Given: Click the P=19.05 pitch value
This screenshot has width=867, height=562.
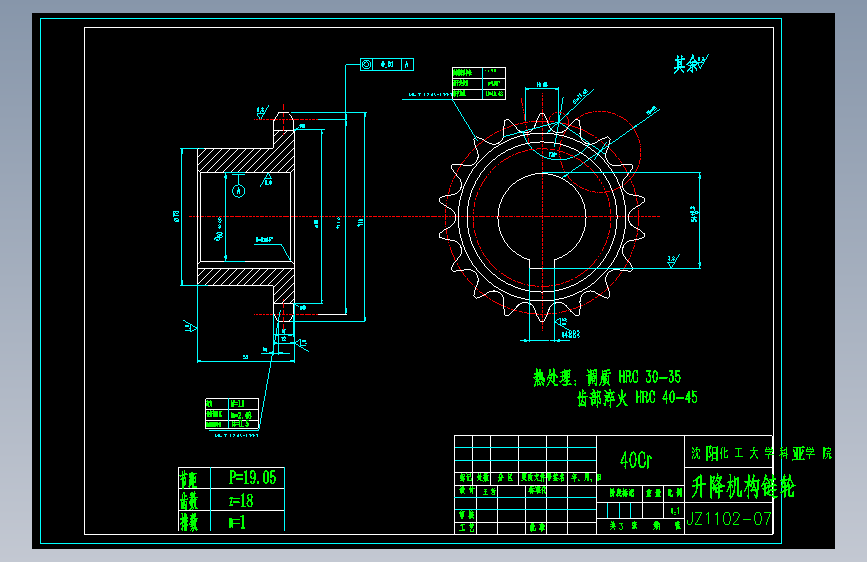Looking at the screenshot, I should coord(253,477).
